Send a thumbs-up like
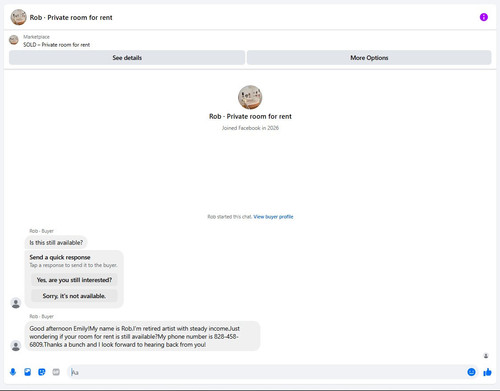 (487, 372)
